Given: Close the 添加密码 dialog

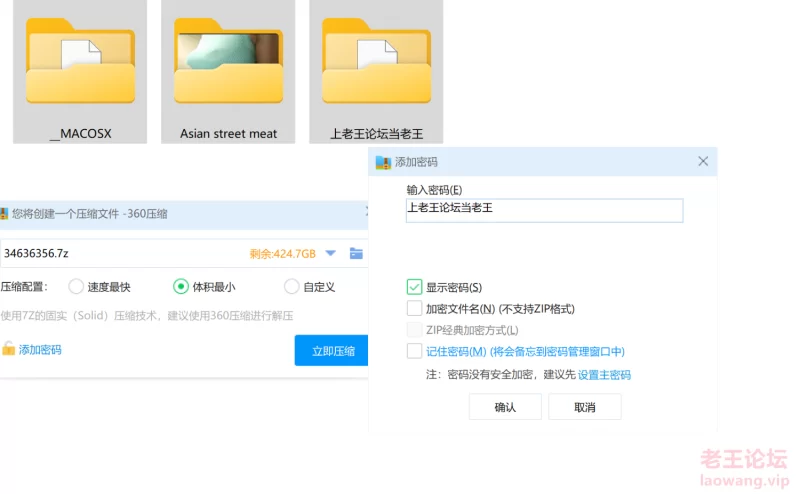Looking at the screenshot, I should pos(703,161).
